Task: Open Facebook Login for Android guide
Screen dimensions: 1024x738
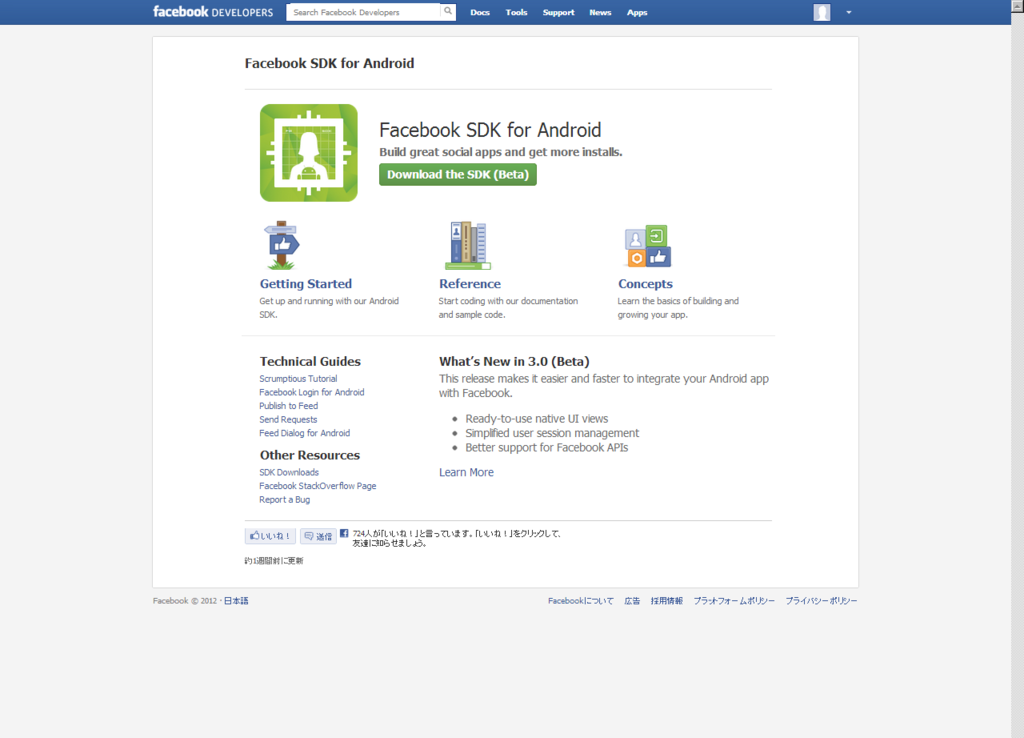Action: point(312,393)
